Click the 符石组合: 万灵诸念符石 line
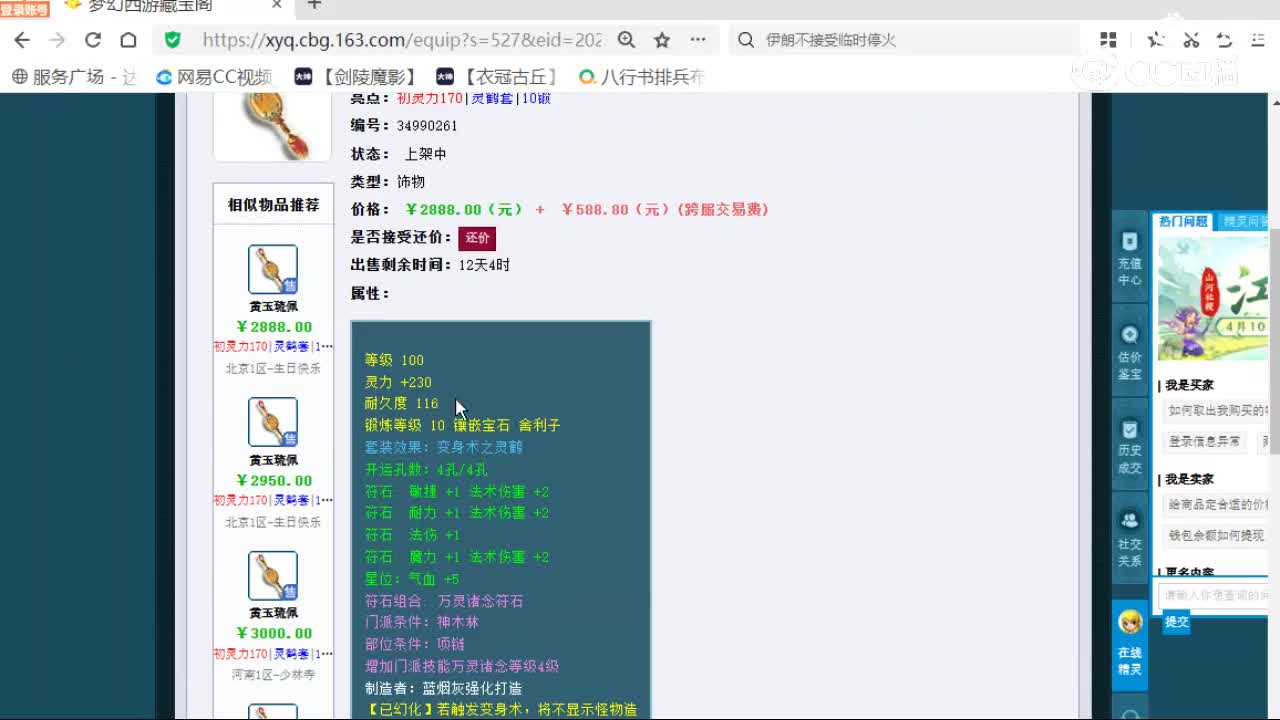1280x720 pixels. point(444,601)
